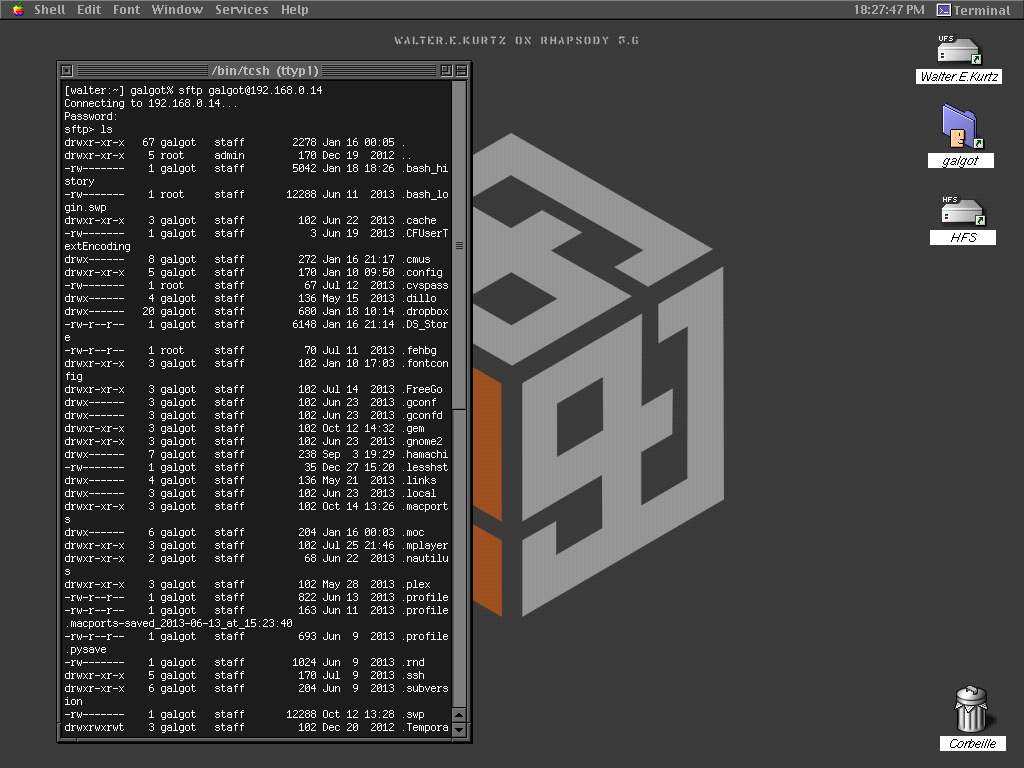Open the Shell menu
The image size is (1024, 768).
click(49, 9)
